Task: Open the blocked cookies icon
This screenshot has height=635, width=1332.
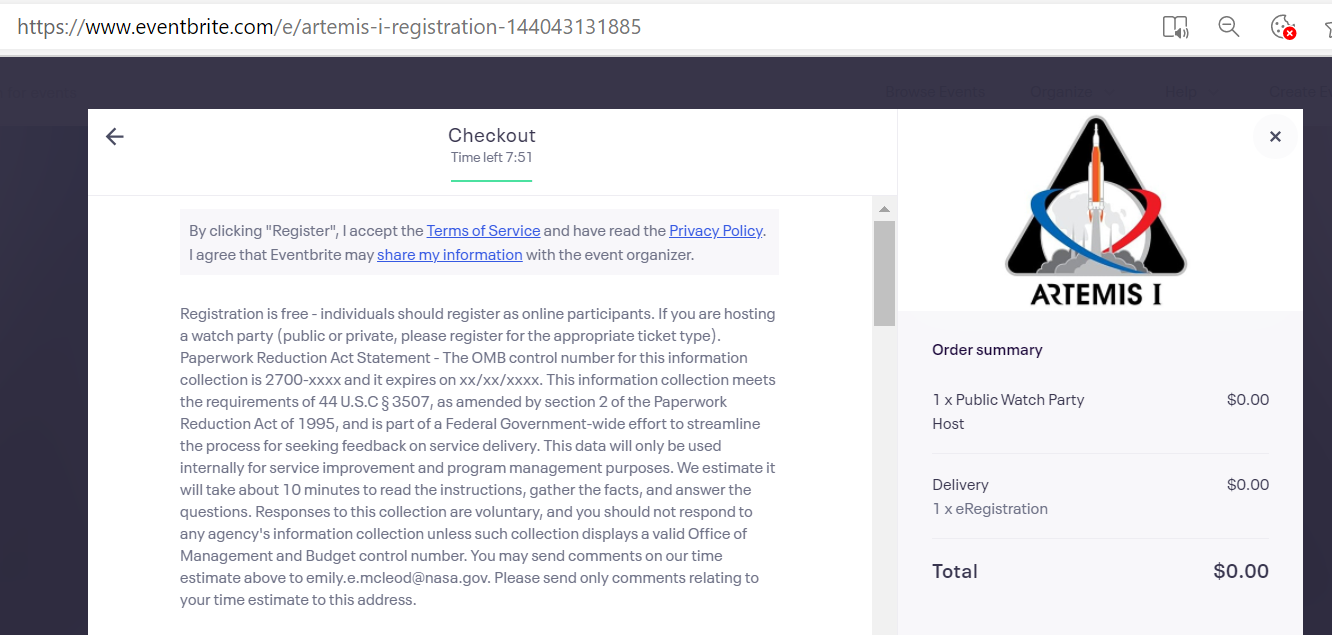Action: point(1282,27)
